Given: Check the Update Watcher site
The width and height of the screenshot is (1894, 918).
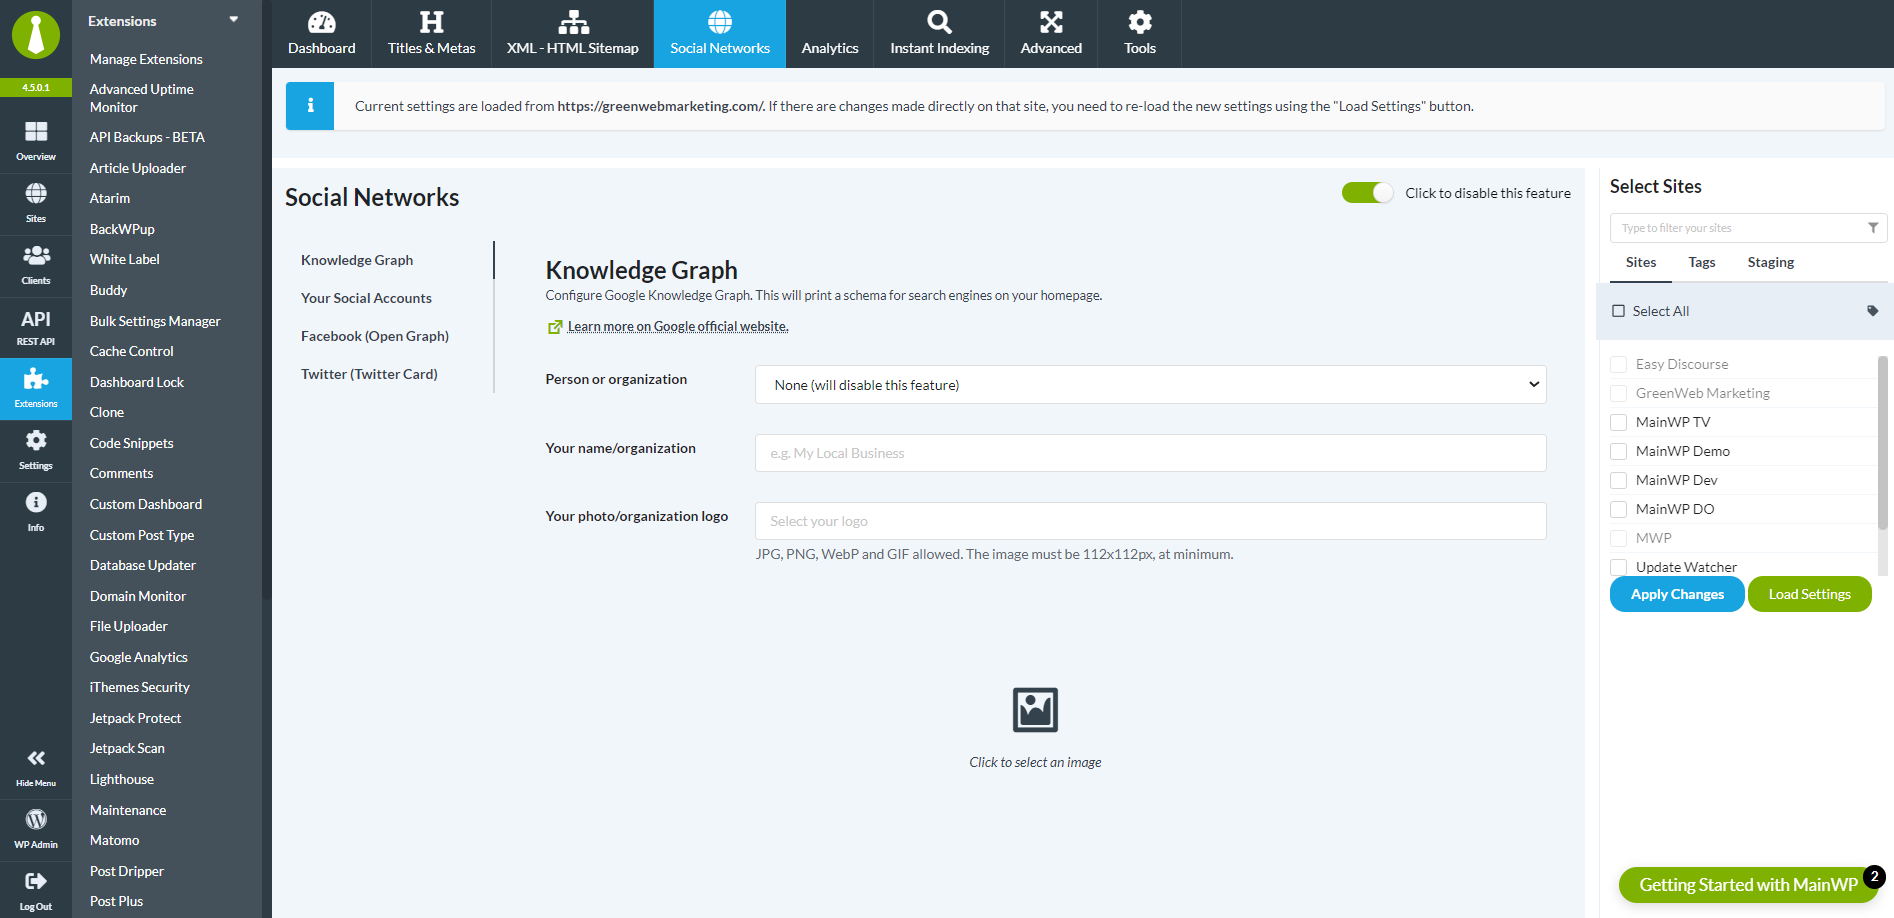Looking at the screenshot, I should (x=1619, y=567).
